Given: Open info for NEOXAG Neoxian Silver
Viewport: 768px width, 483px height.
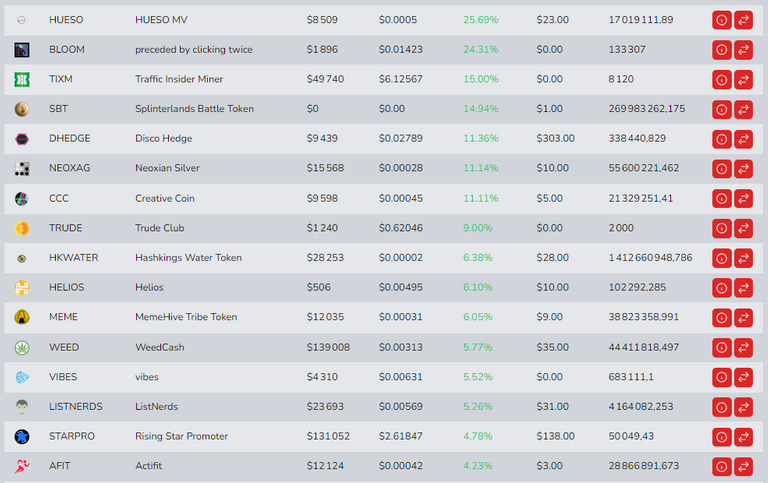Looking at the screenshot, I should click(x=721, y=169).
